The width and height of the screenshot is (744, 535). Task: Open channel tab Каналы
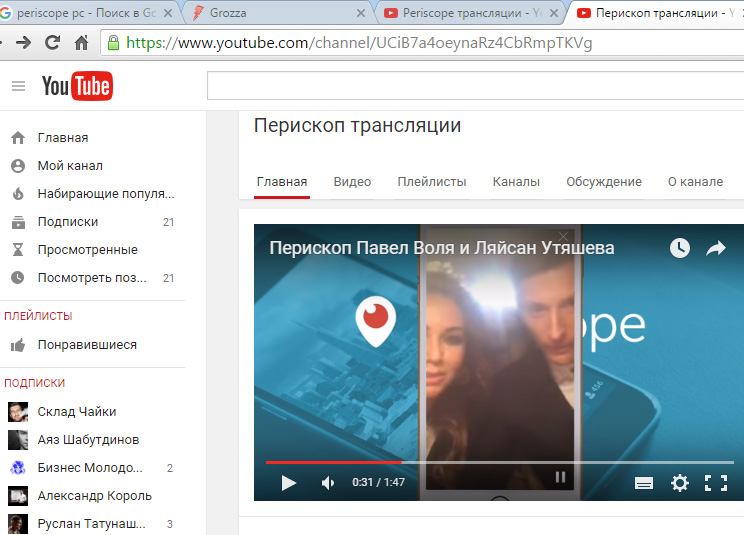pos(516,182)
